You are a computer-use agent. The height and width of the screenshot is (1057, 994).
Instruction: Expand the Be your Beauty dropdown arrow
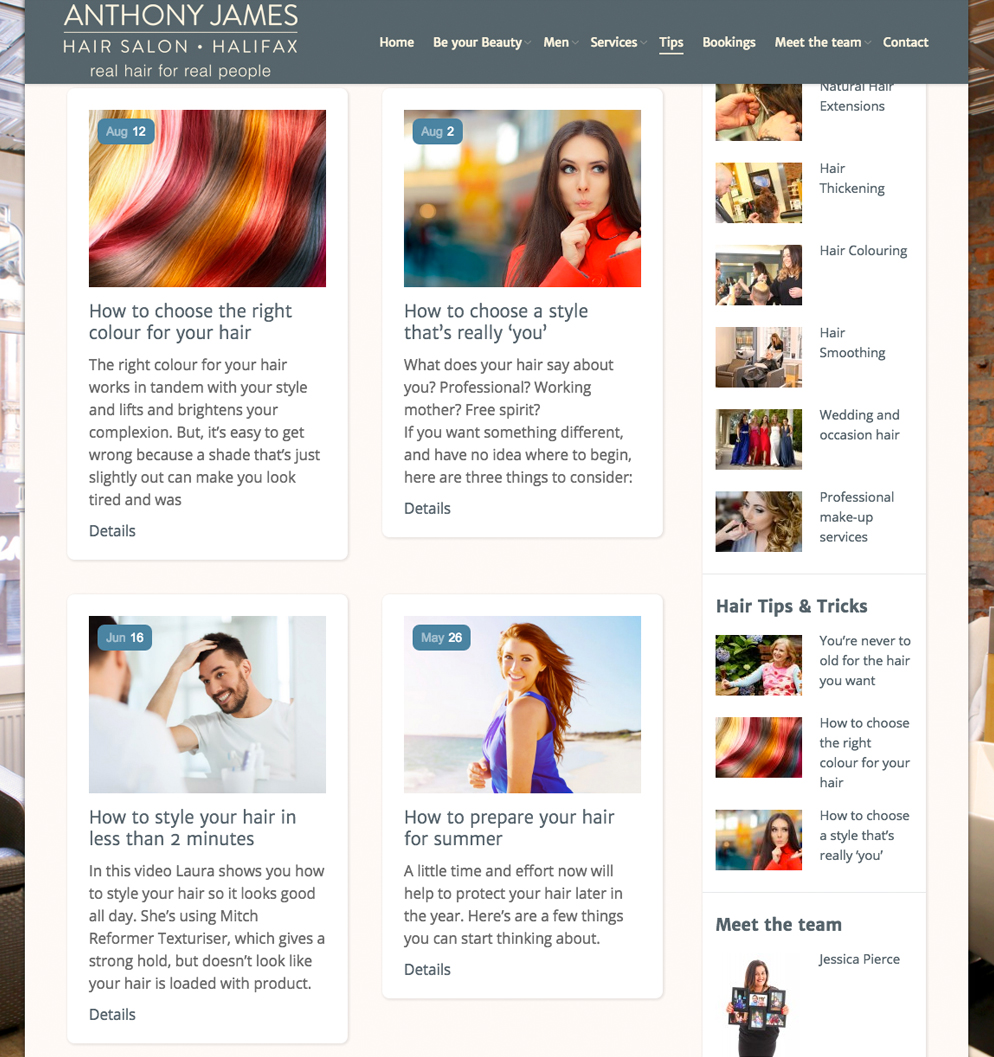coord(528,43)
